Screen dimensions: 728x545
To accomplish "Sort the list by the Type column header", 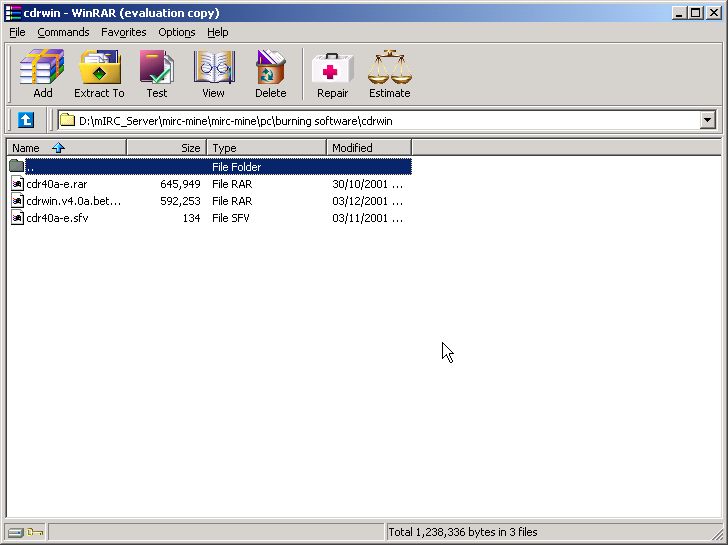I will tap(266, 148).
